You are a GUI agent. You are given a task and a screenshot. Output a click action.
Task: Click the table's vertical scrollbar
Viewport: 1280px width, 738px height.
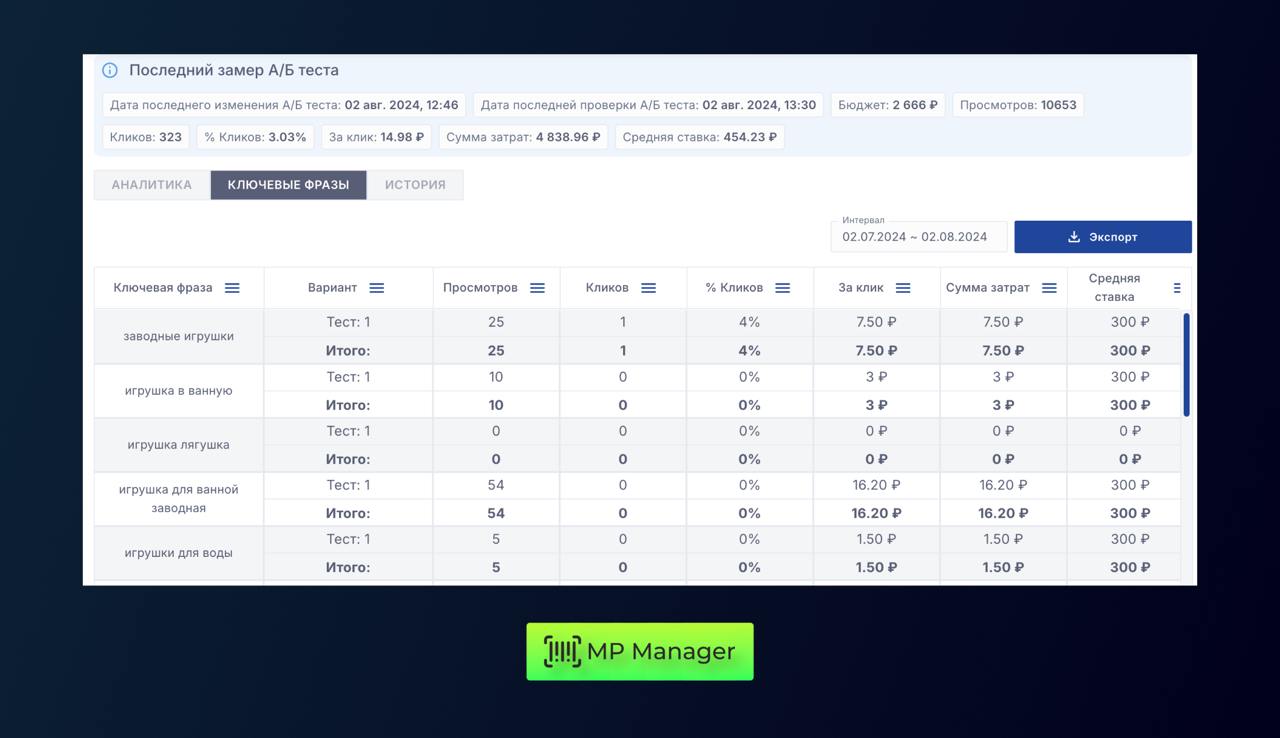point(1186,365)
